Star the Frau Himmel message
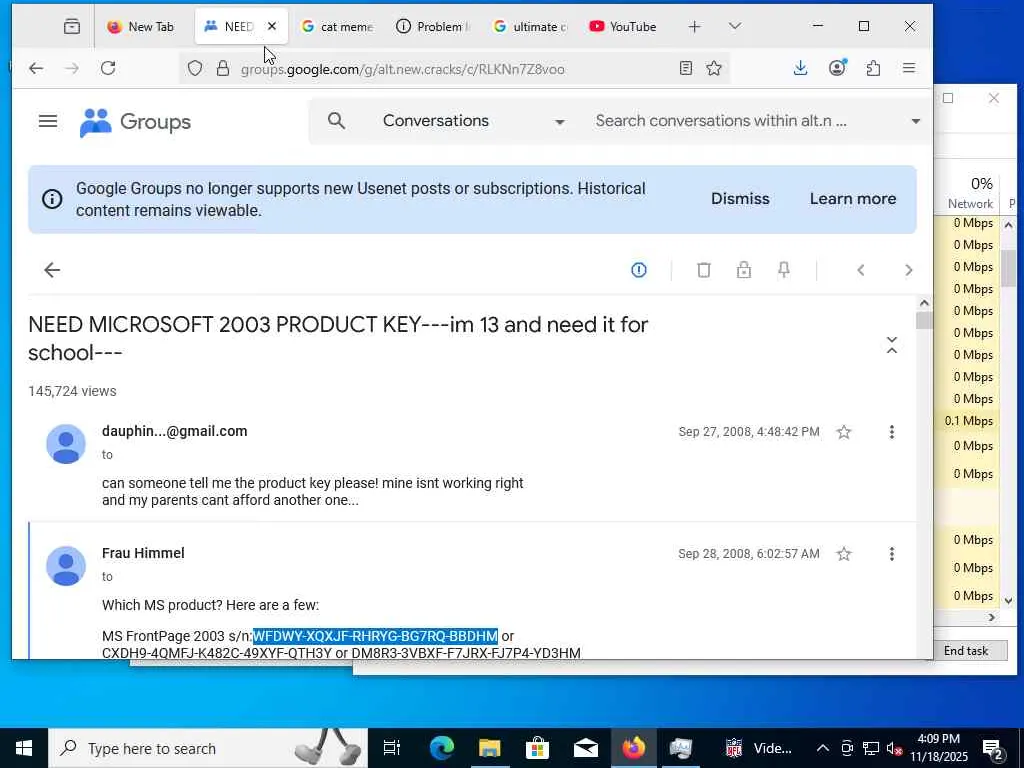Screen dimensions: 1024x768 click(844, 554)
